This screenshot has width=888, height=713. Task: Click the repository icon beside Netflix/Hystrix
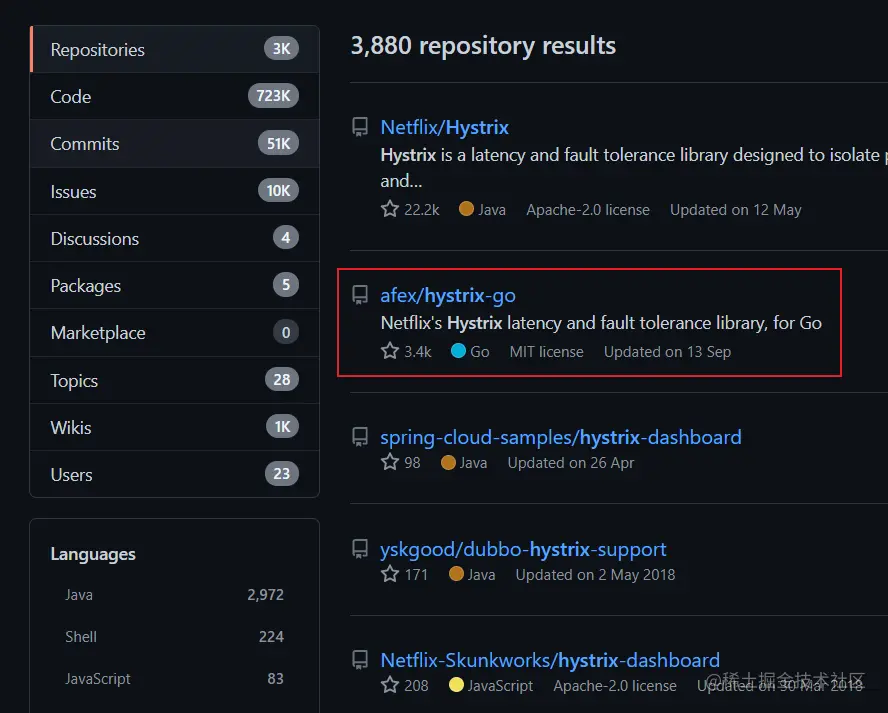pos(360,127)
